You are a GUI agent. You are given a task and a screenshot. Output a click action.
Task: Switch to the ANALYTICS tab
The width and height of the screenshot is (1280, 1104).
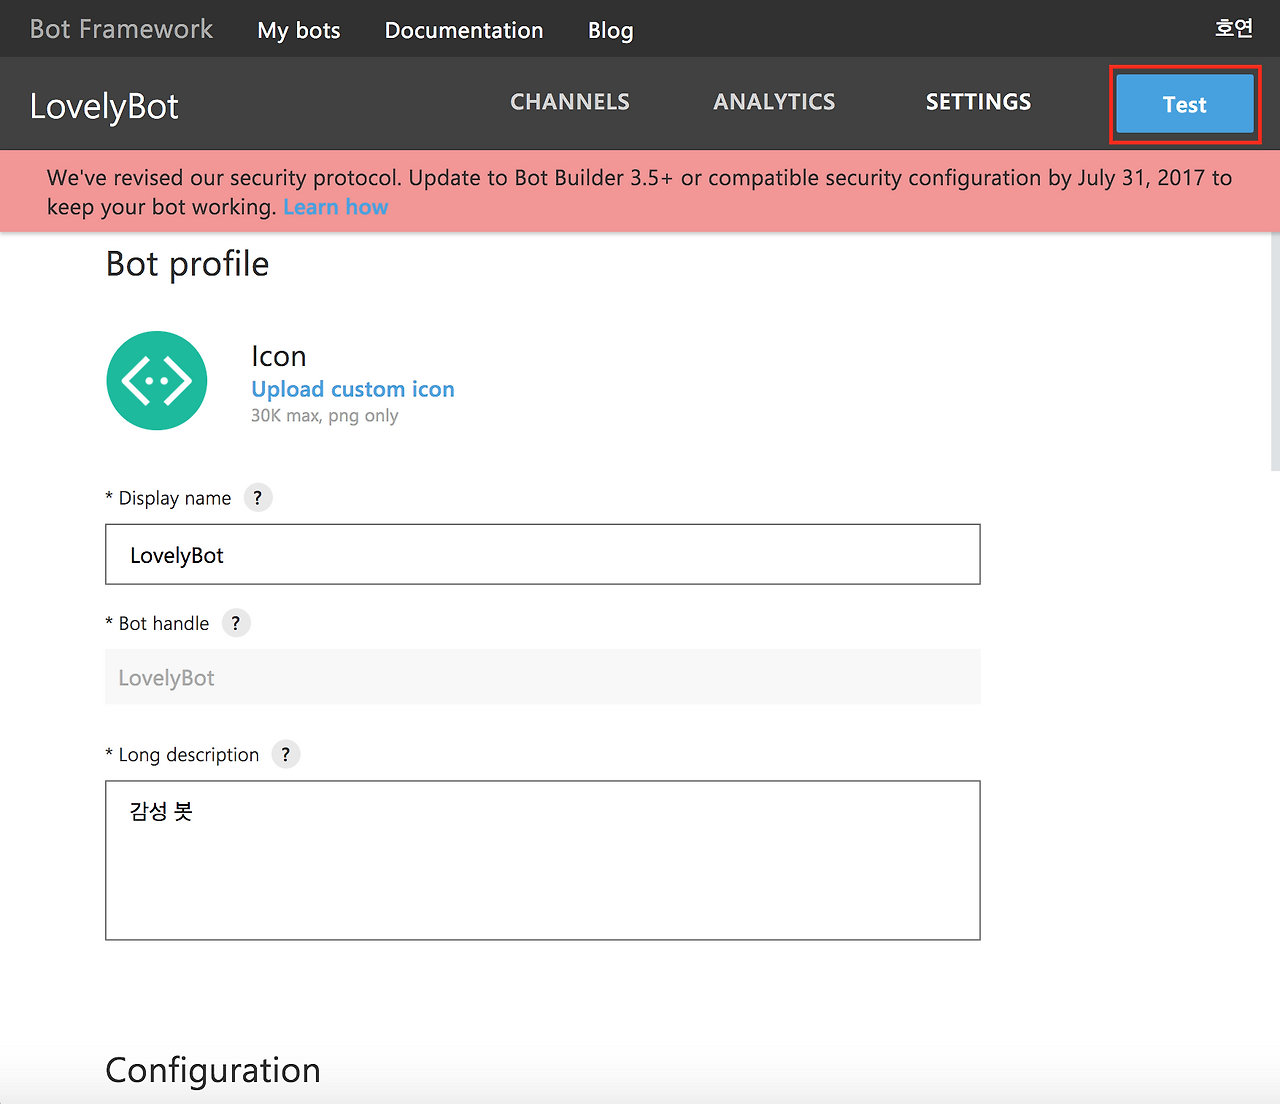point(774,102)
